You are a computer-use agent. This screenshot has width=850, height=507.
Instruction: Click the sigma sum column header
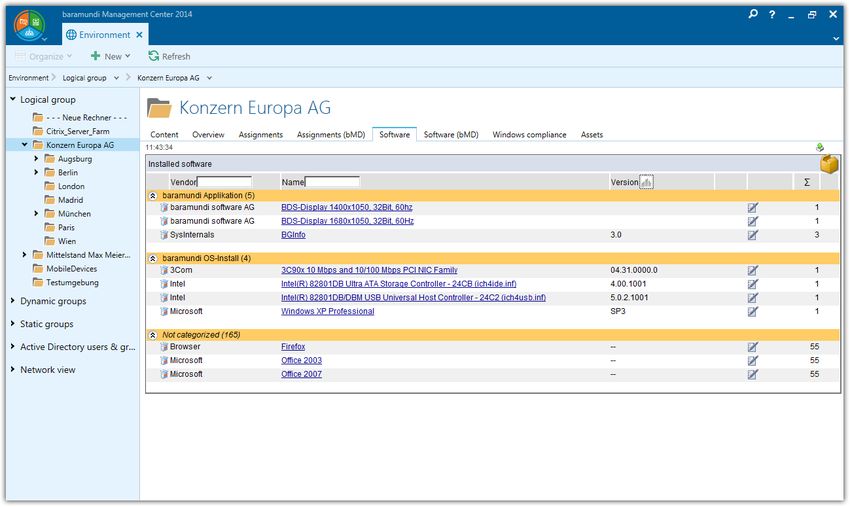tap(807, 182)
